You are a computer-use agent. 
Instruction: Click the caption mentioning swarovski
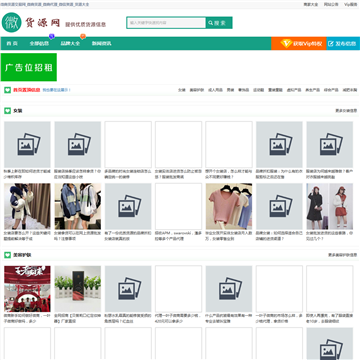(x=178, y=236)
